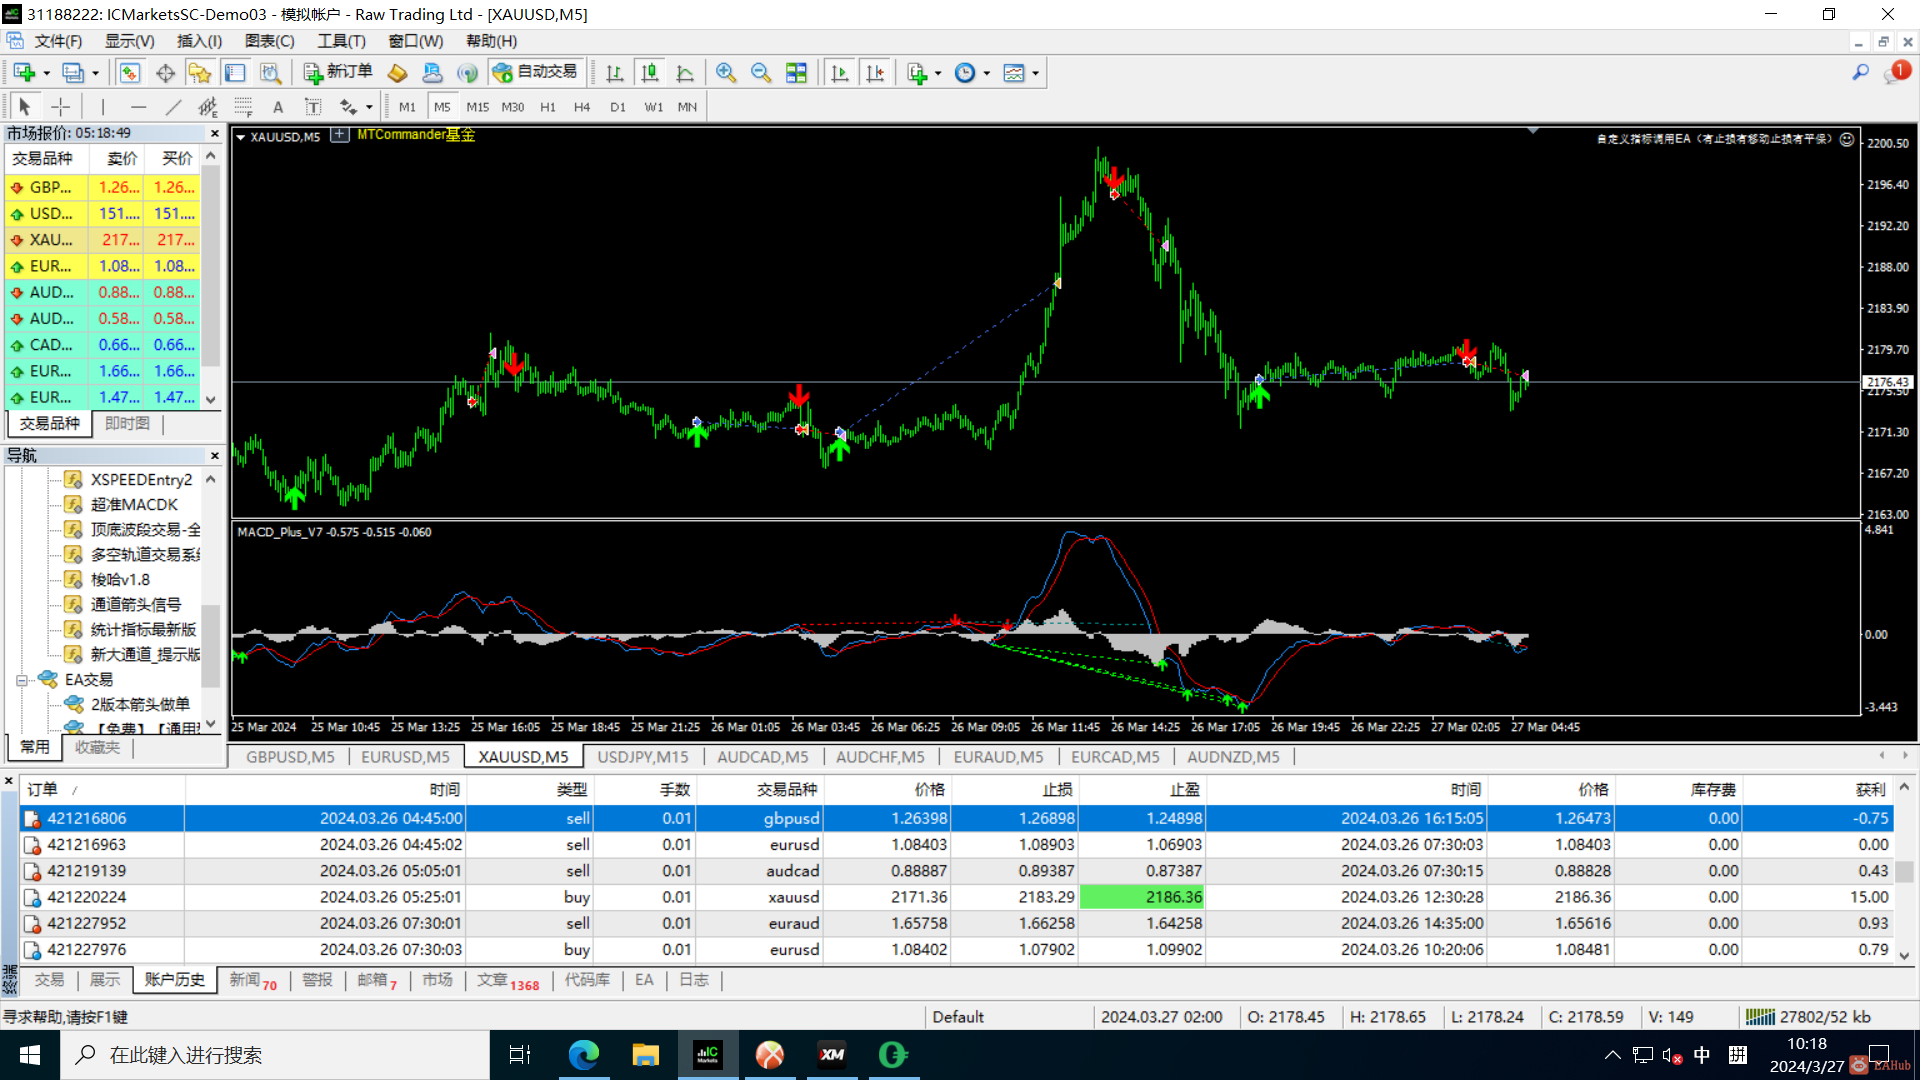The width and height of the screenshot is (1920, 1080).
Task: Click the tile windows icon
Action: tap(796, 73)
